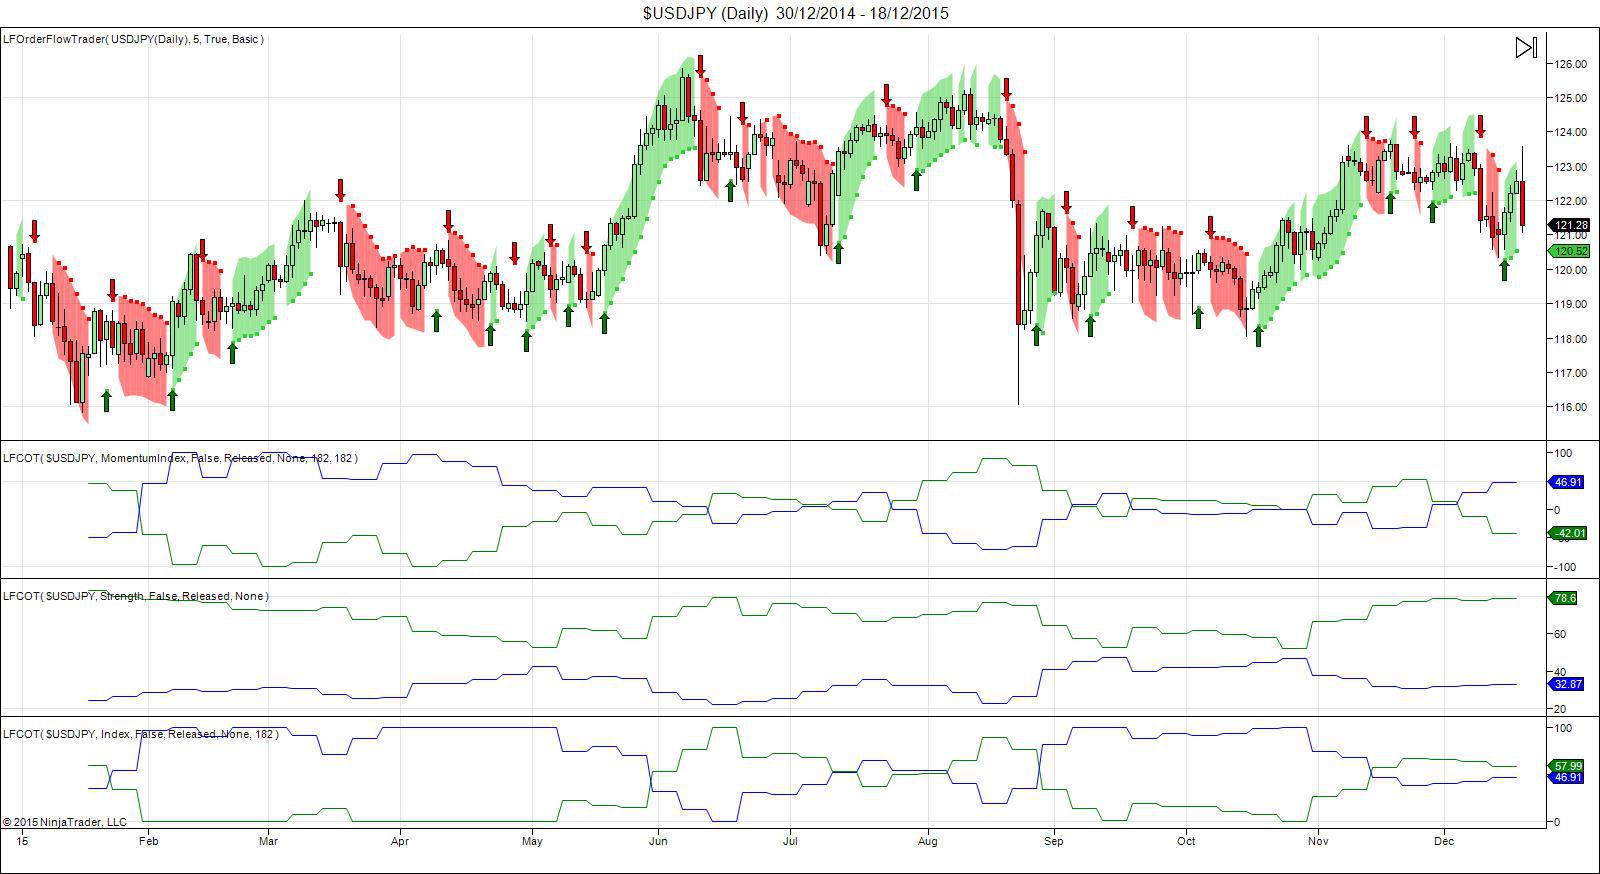
Task: Click the 15 year label on time axis
Action: click(21, 841)
